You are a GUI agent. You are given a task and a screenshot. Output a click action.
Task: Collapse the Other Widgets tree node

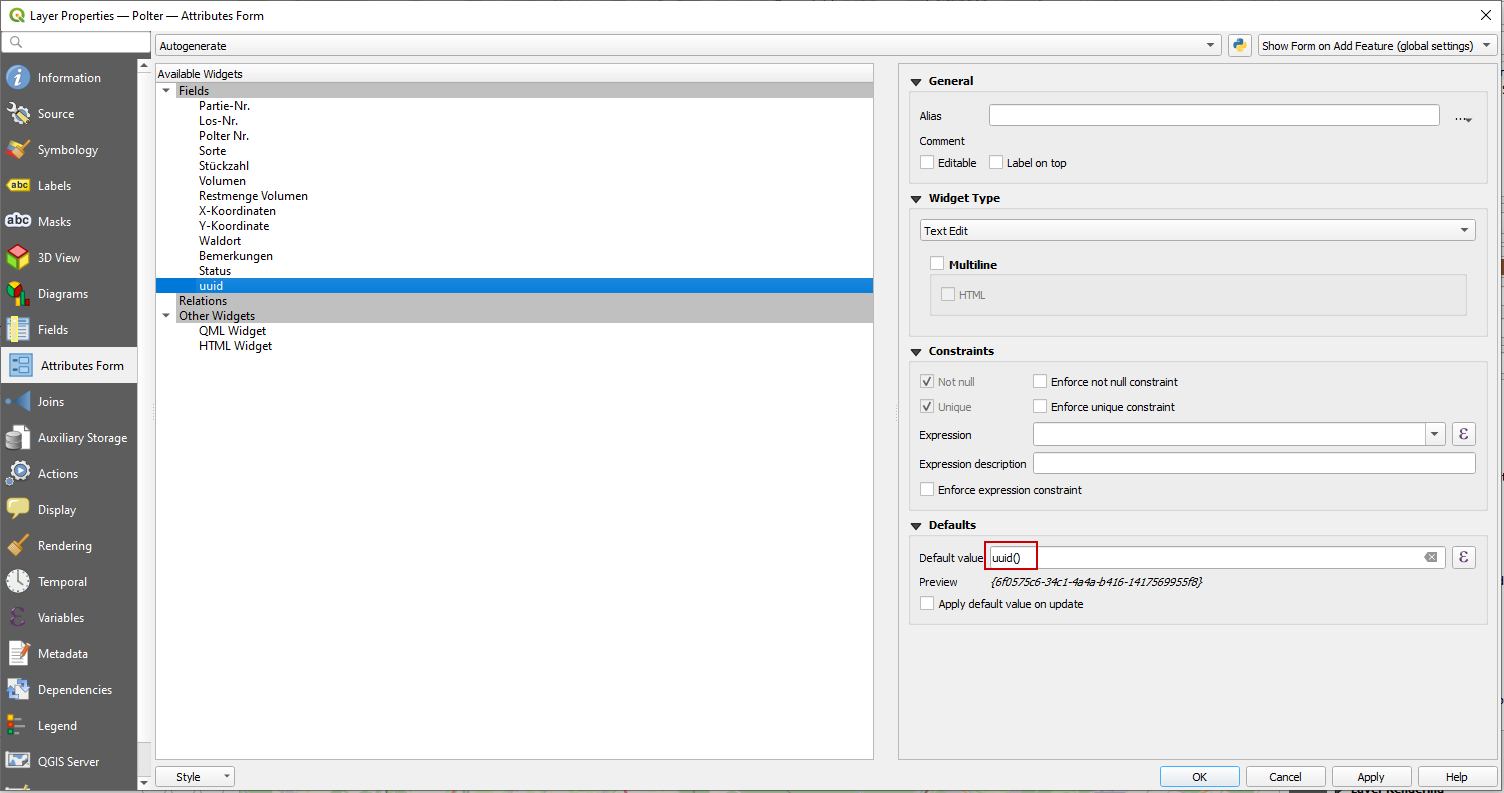[166, 316]
